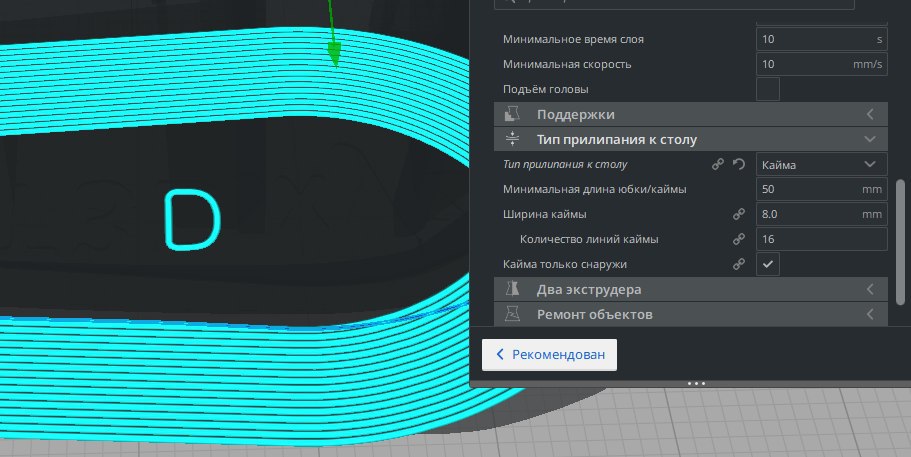Click the Два экструдера section icon
The image size is (911, 457).
(512, 289)
